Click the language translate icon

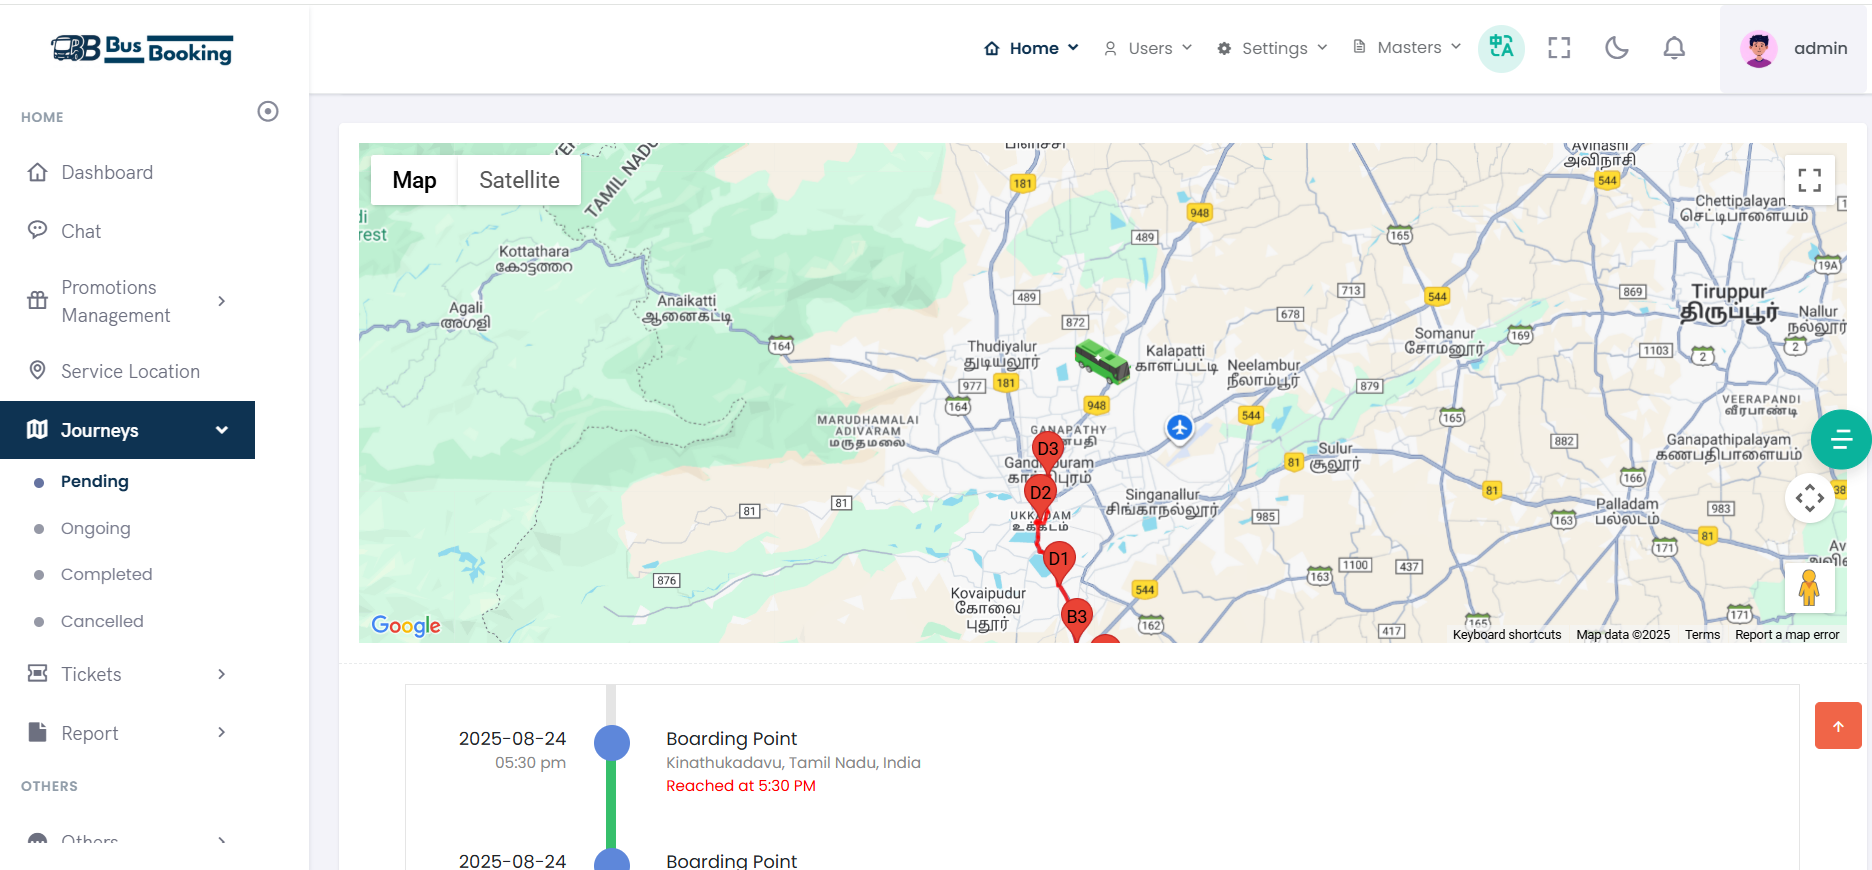[x=1501, y=48]
